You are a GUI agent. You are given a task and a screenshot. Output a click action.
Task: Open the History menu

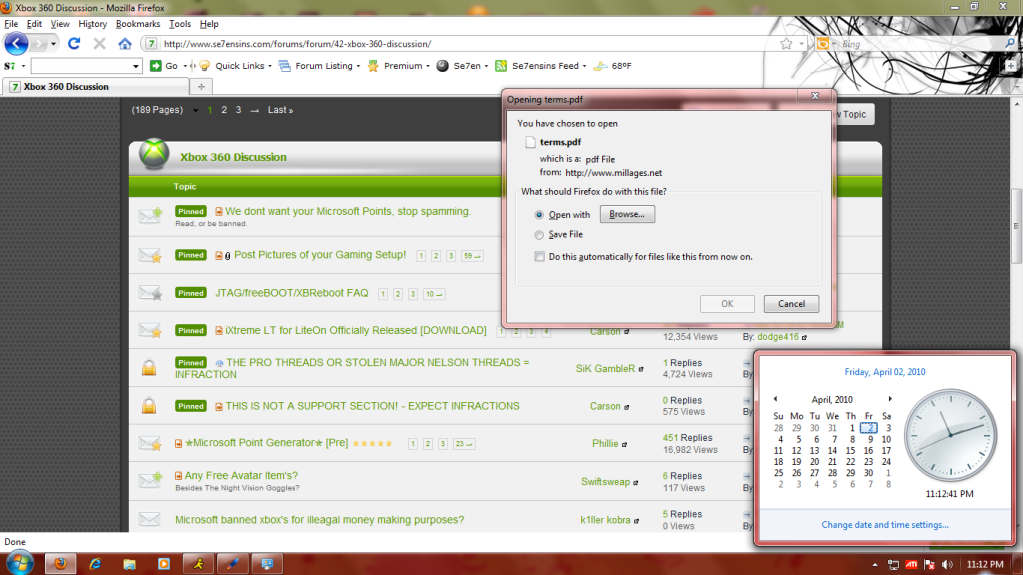[x=93, y=23]
